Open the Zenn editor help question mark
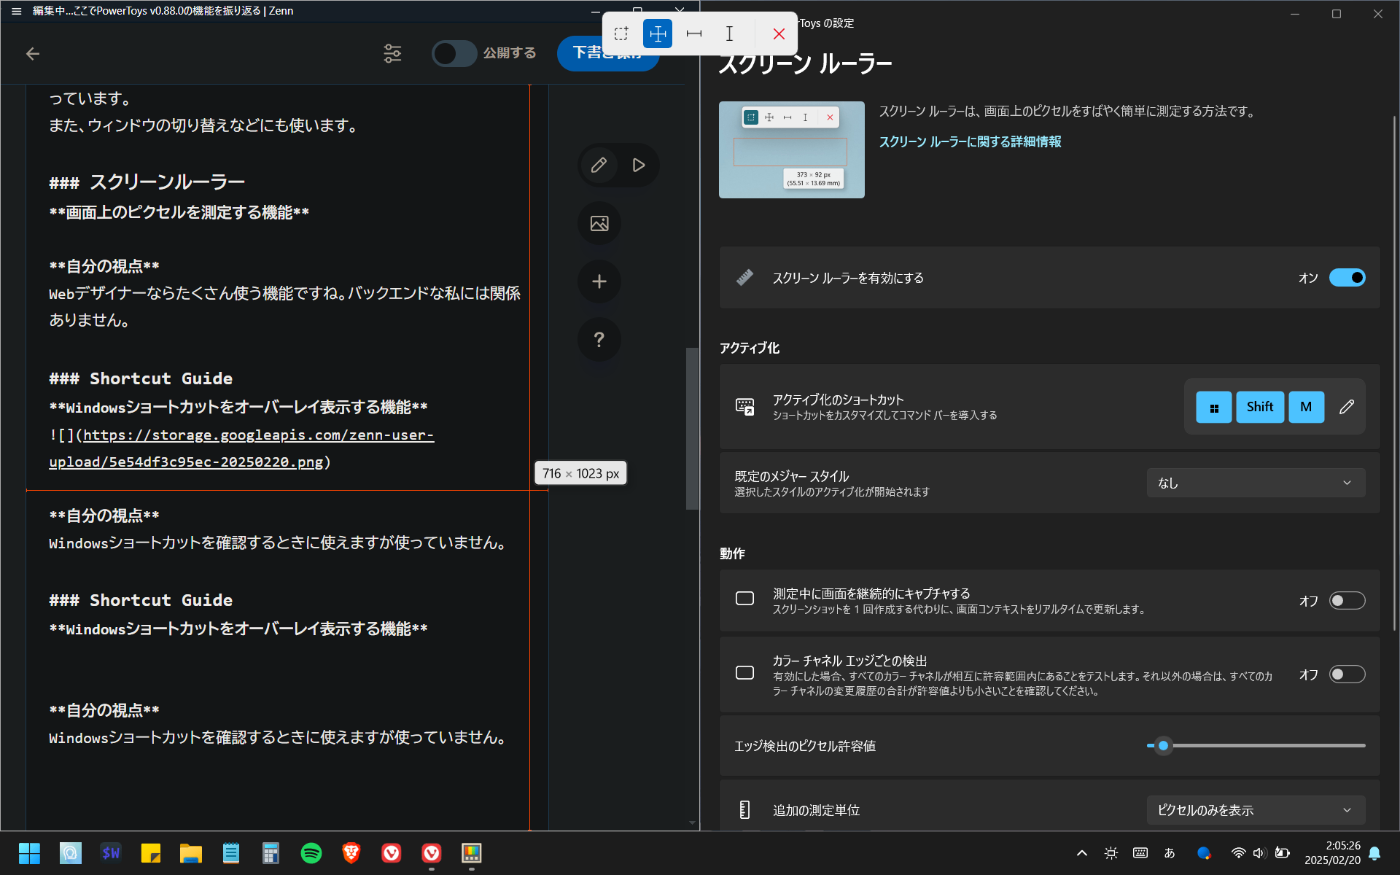1400x875 pixels. 599,340
